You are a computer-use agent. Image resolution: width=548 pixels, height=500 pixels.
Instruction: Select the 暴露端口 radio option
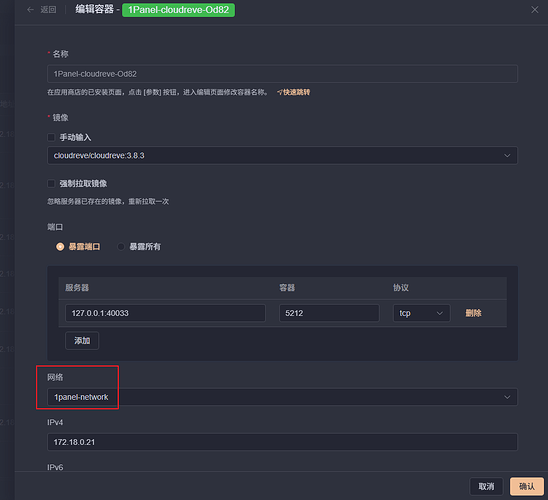(60, 247)
